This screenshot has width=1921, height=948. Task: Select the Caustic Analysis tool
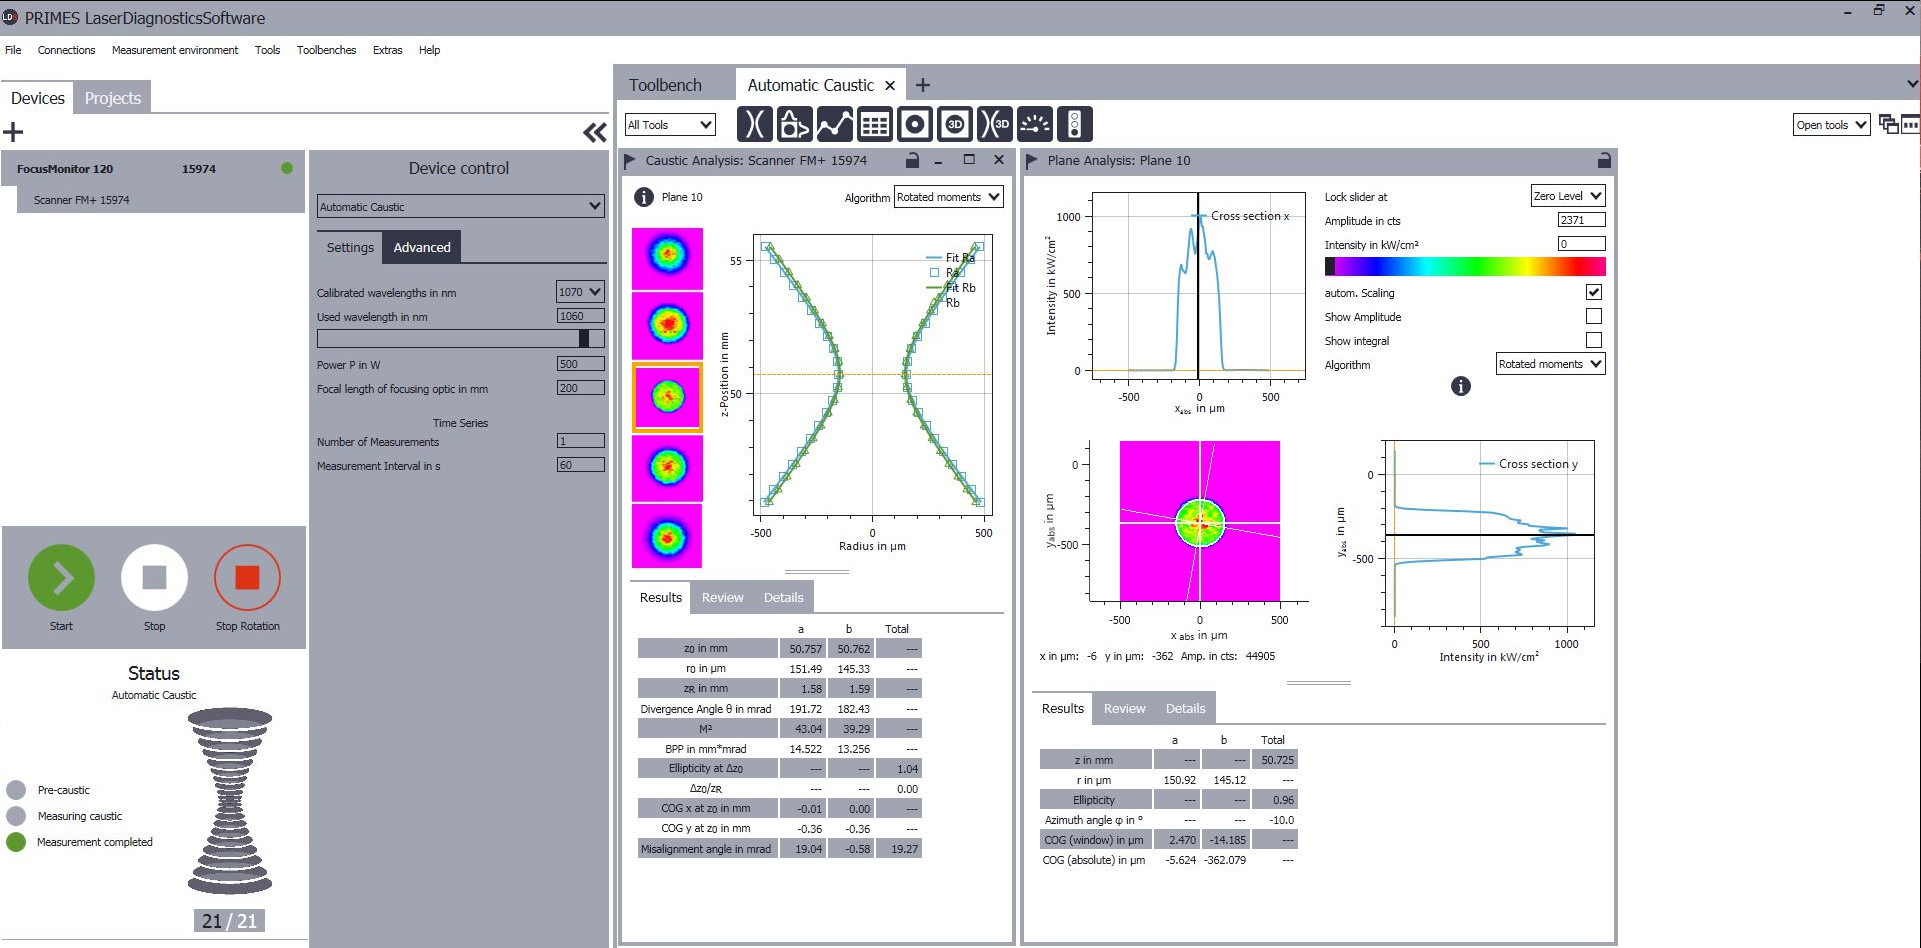(x=756, y=123)
